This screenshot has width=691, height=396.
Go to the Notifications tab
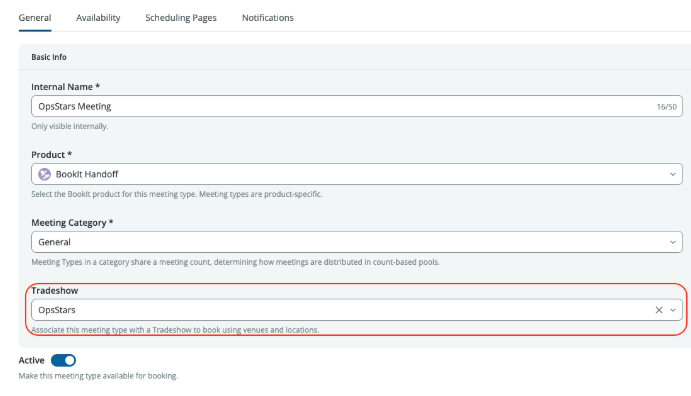tap(267, 18)
